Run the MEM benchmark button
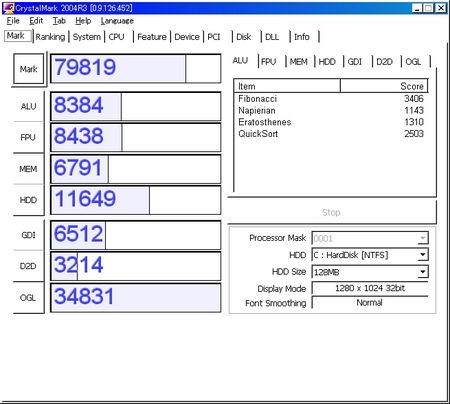This screenshot has height=404, width=450. [x=28, y=169]
